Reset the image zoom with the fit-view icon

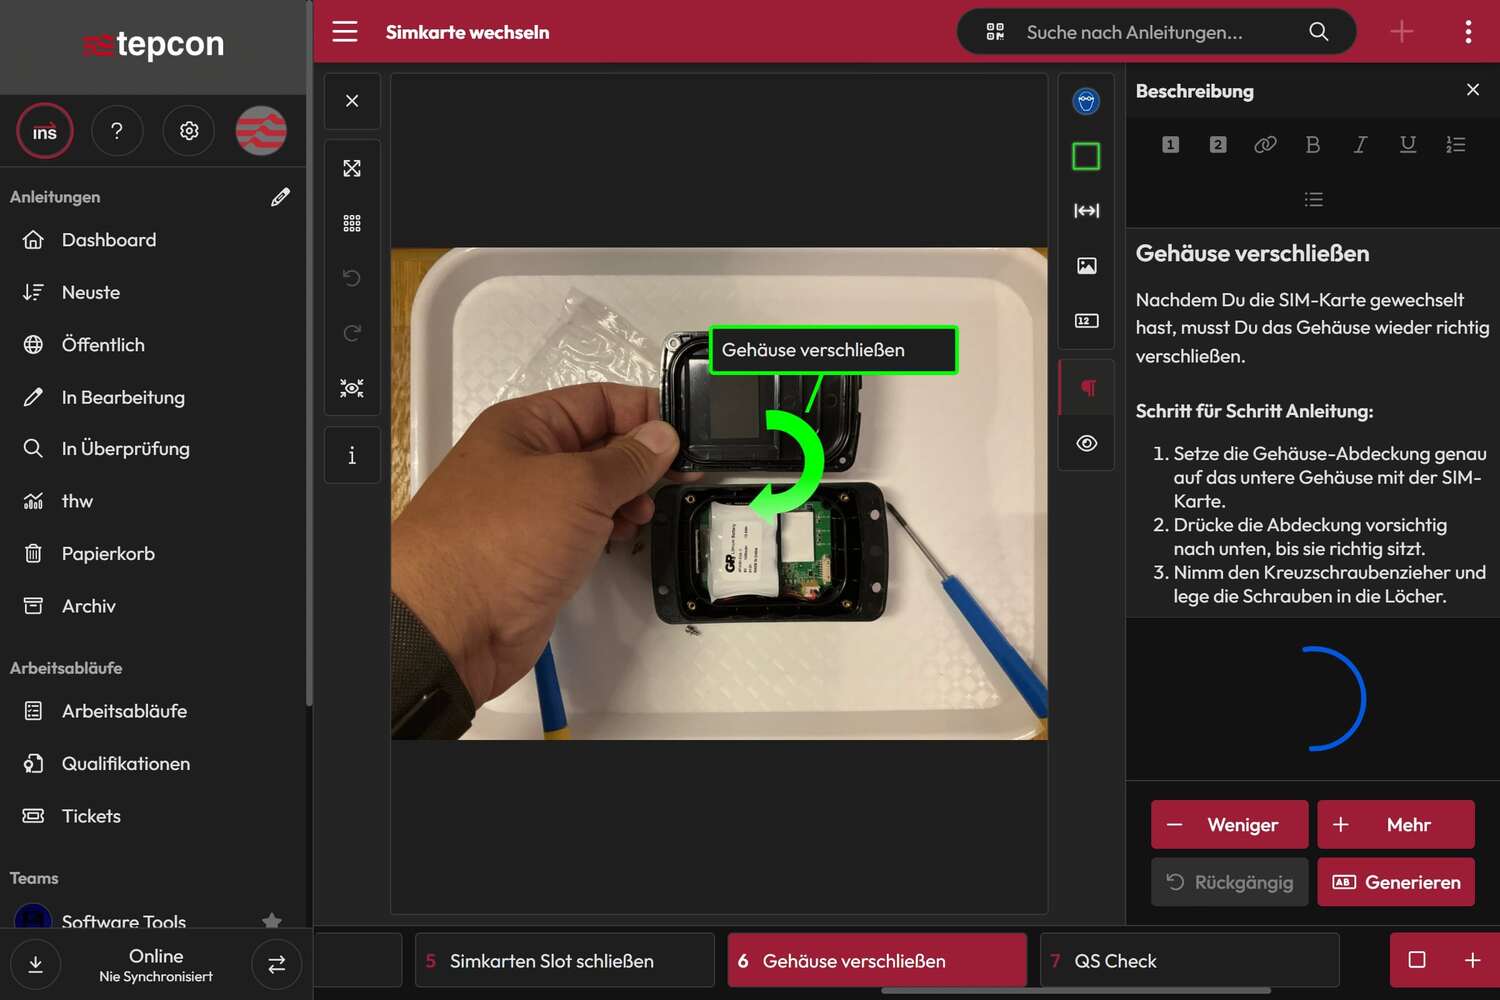click(x=351, y=388)
